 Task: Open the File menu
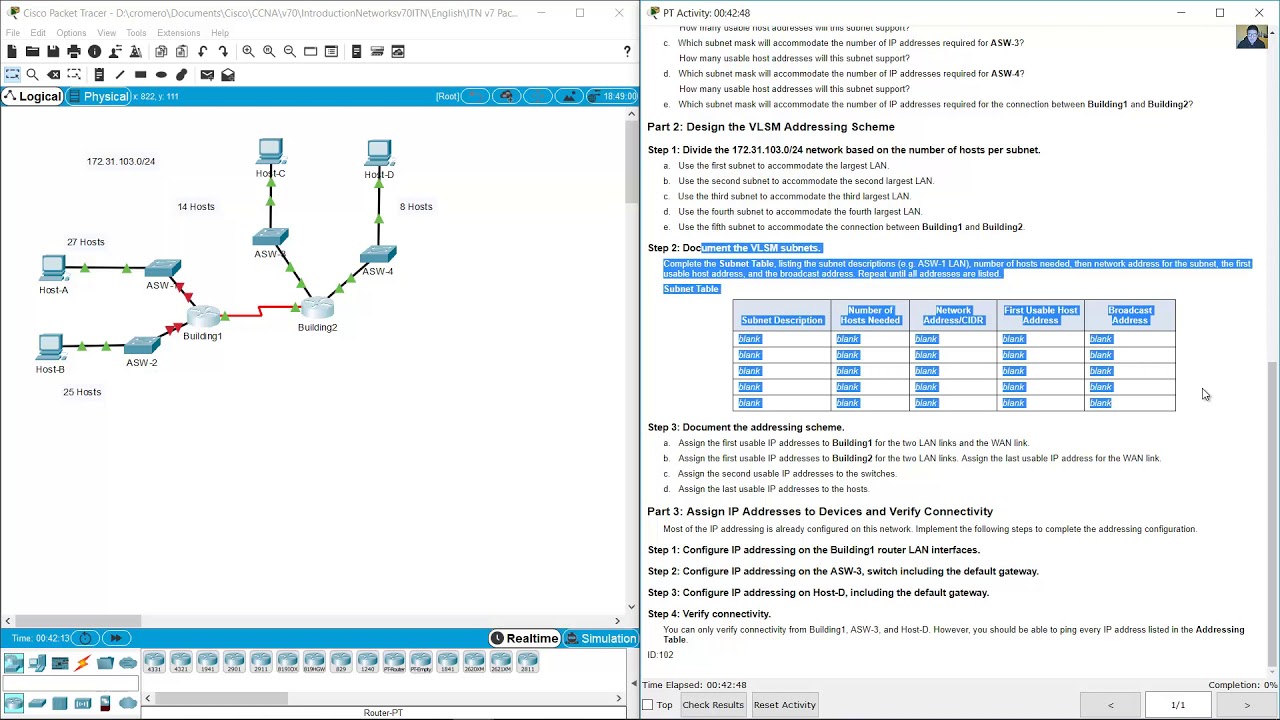coord(13,33)
